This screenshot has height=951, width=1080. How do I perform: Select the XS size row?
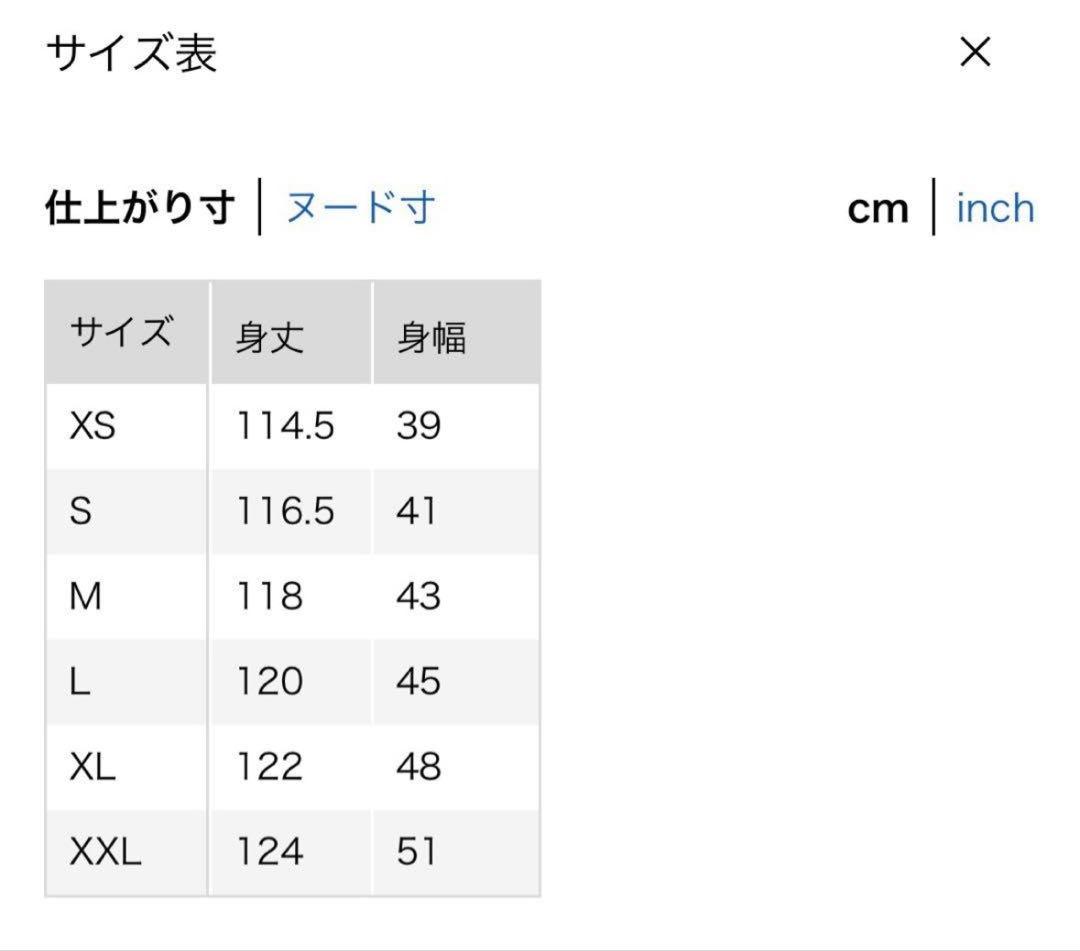click(x=293, y=426)
